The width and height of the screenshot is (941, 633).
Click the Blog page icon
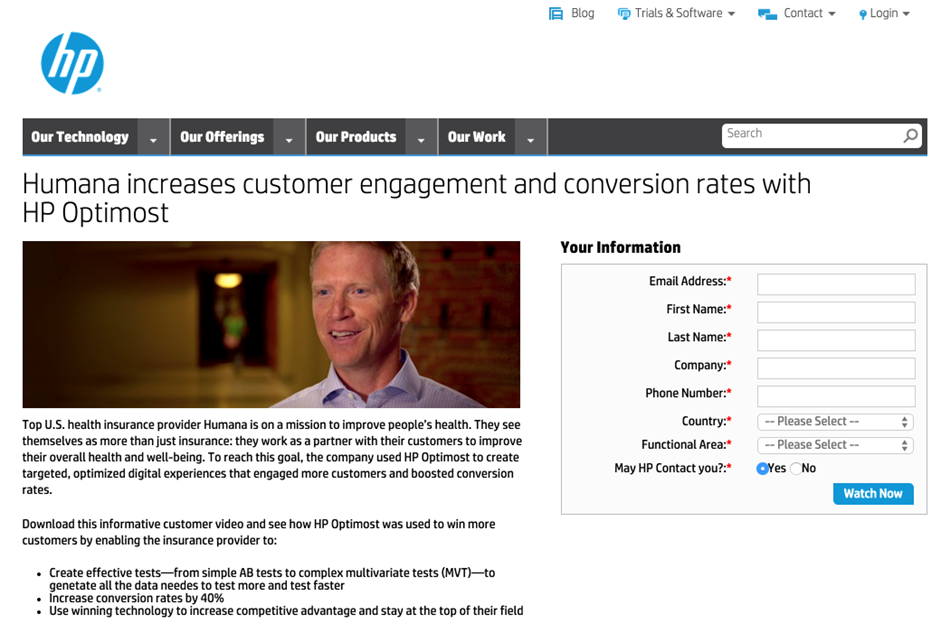tap(556, 13)
